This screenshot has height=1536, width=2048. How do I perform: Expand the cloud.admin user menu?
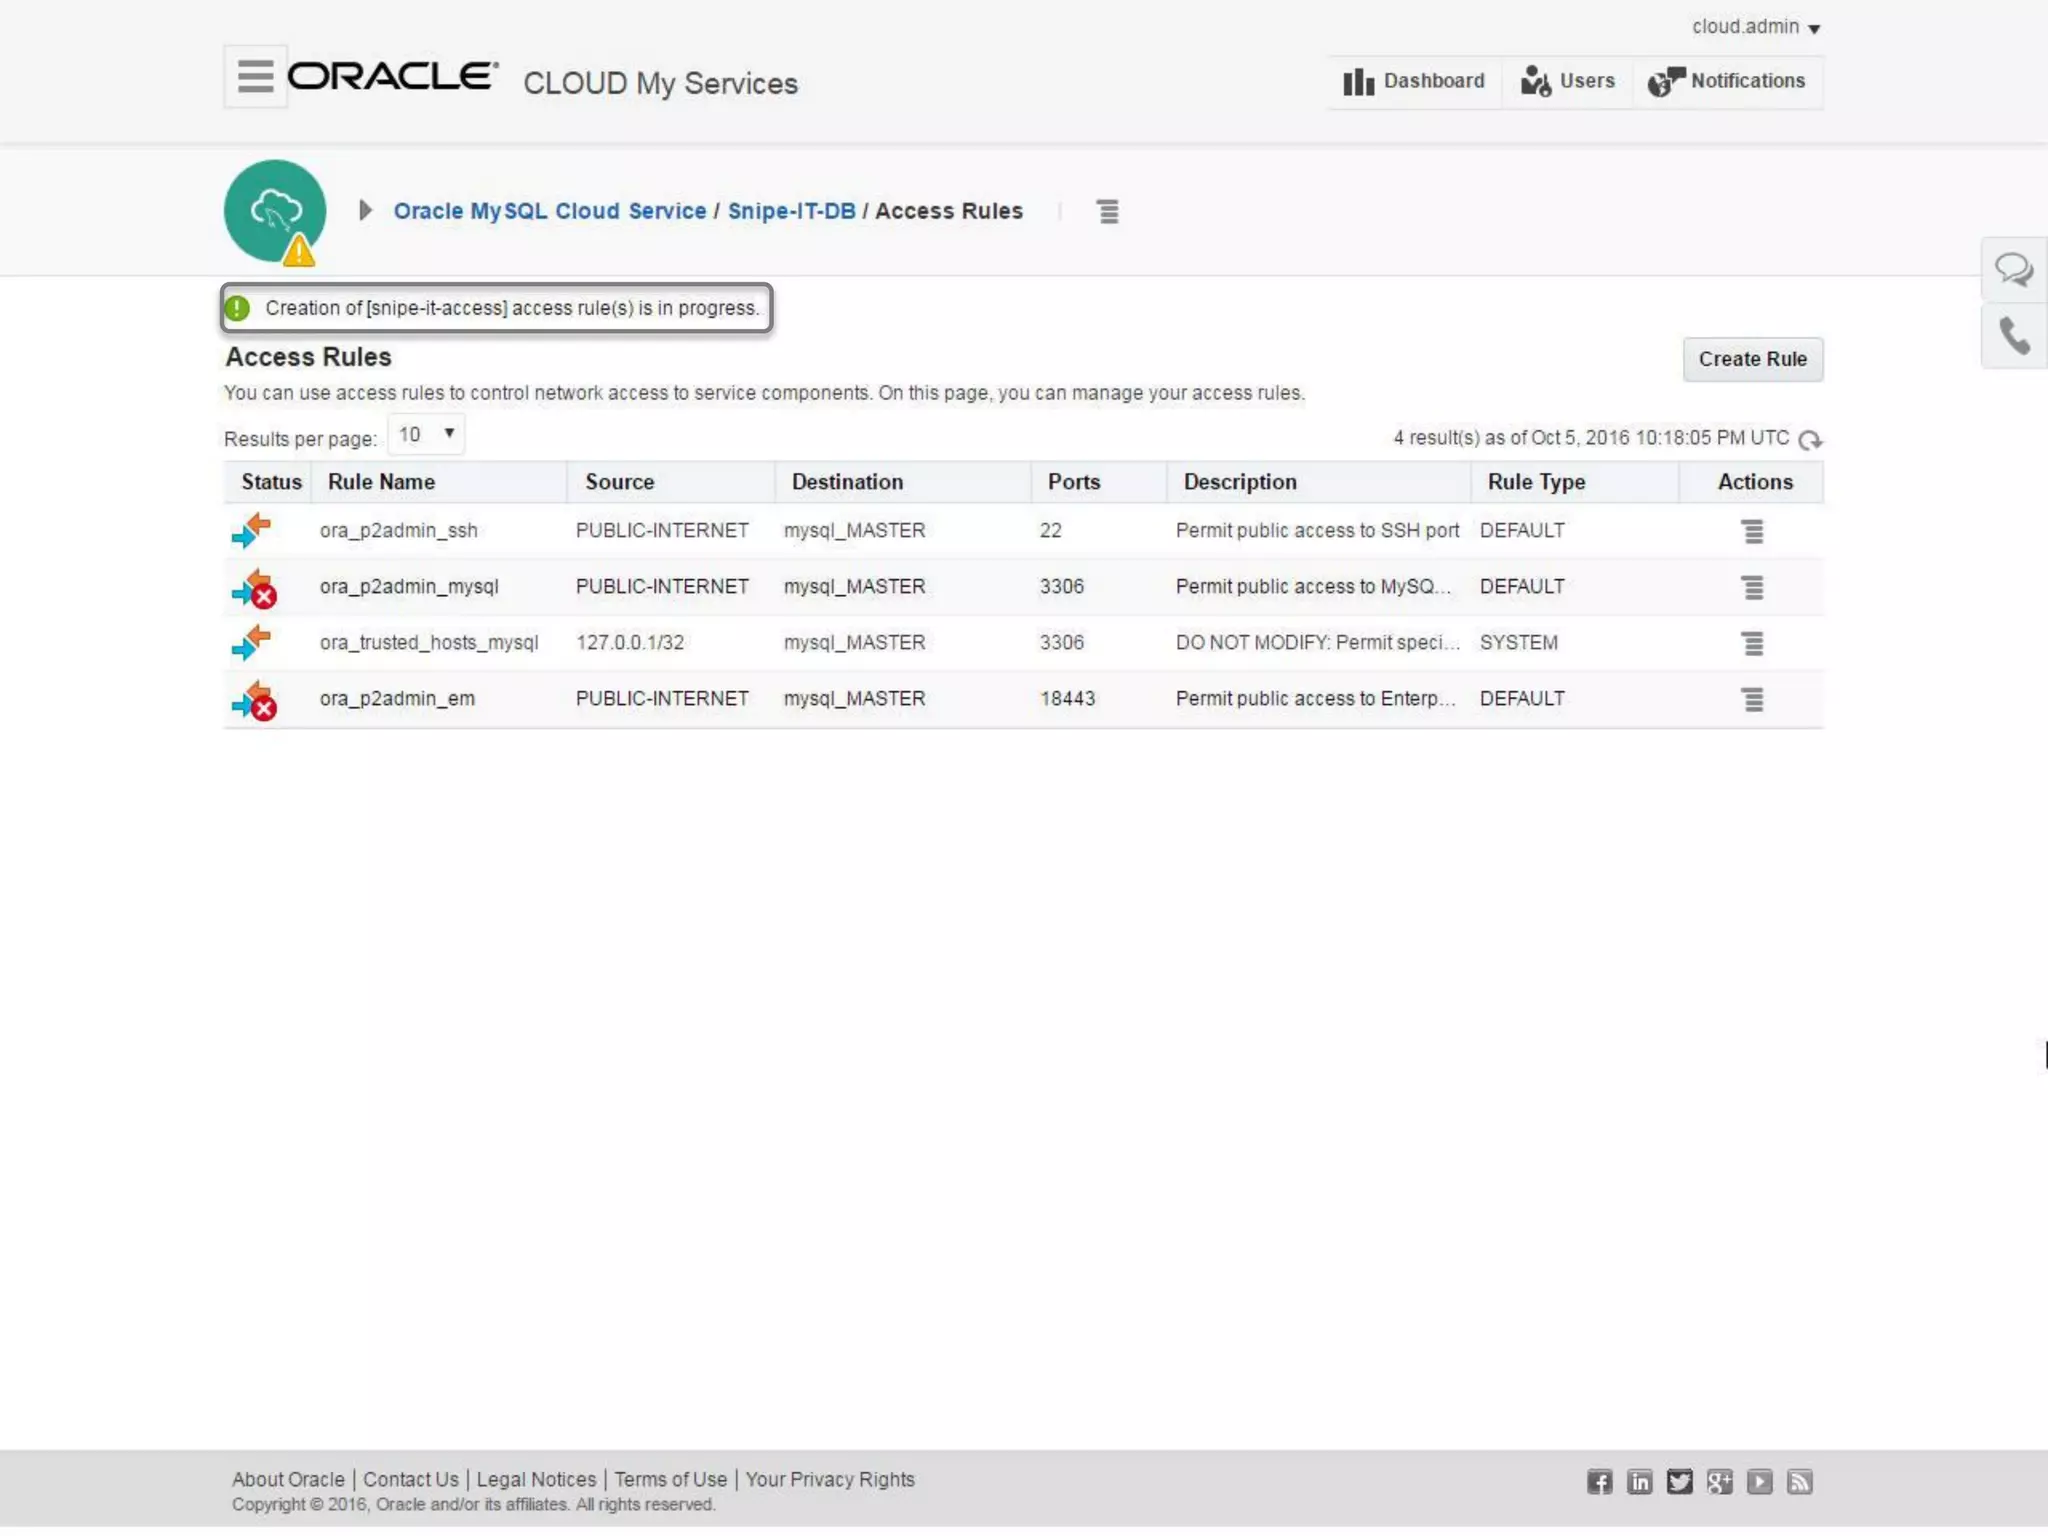pyautogui.click(x=1756, y=27)
